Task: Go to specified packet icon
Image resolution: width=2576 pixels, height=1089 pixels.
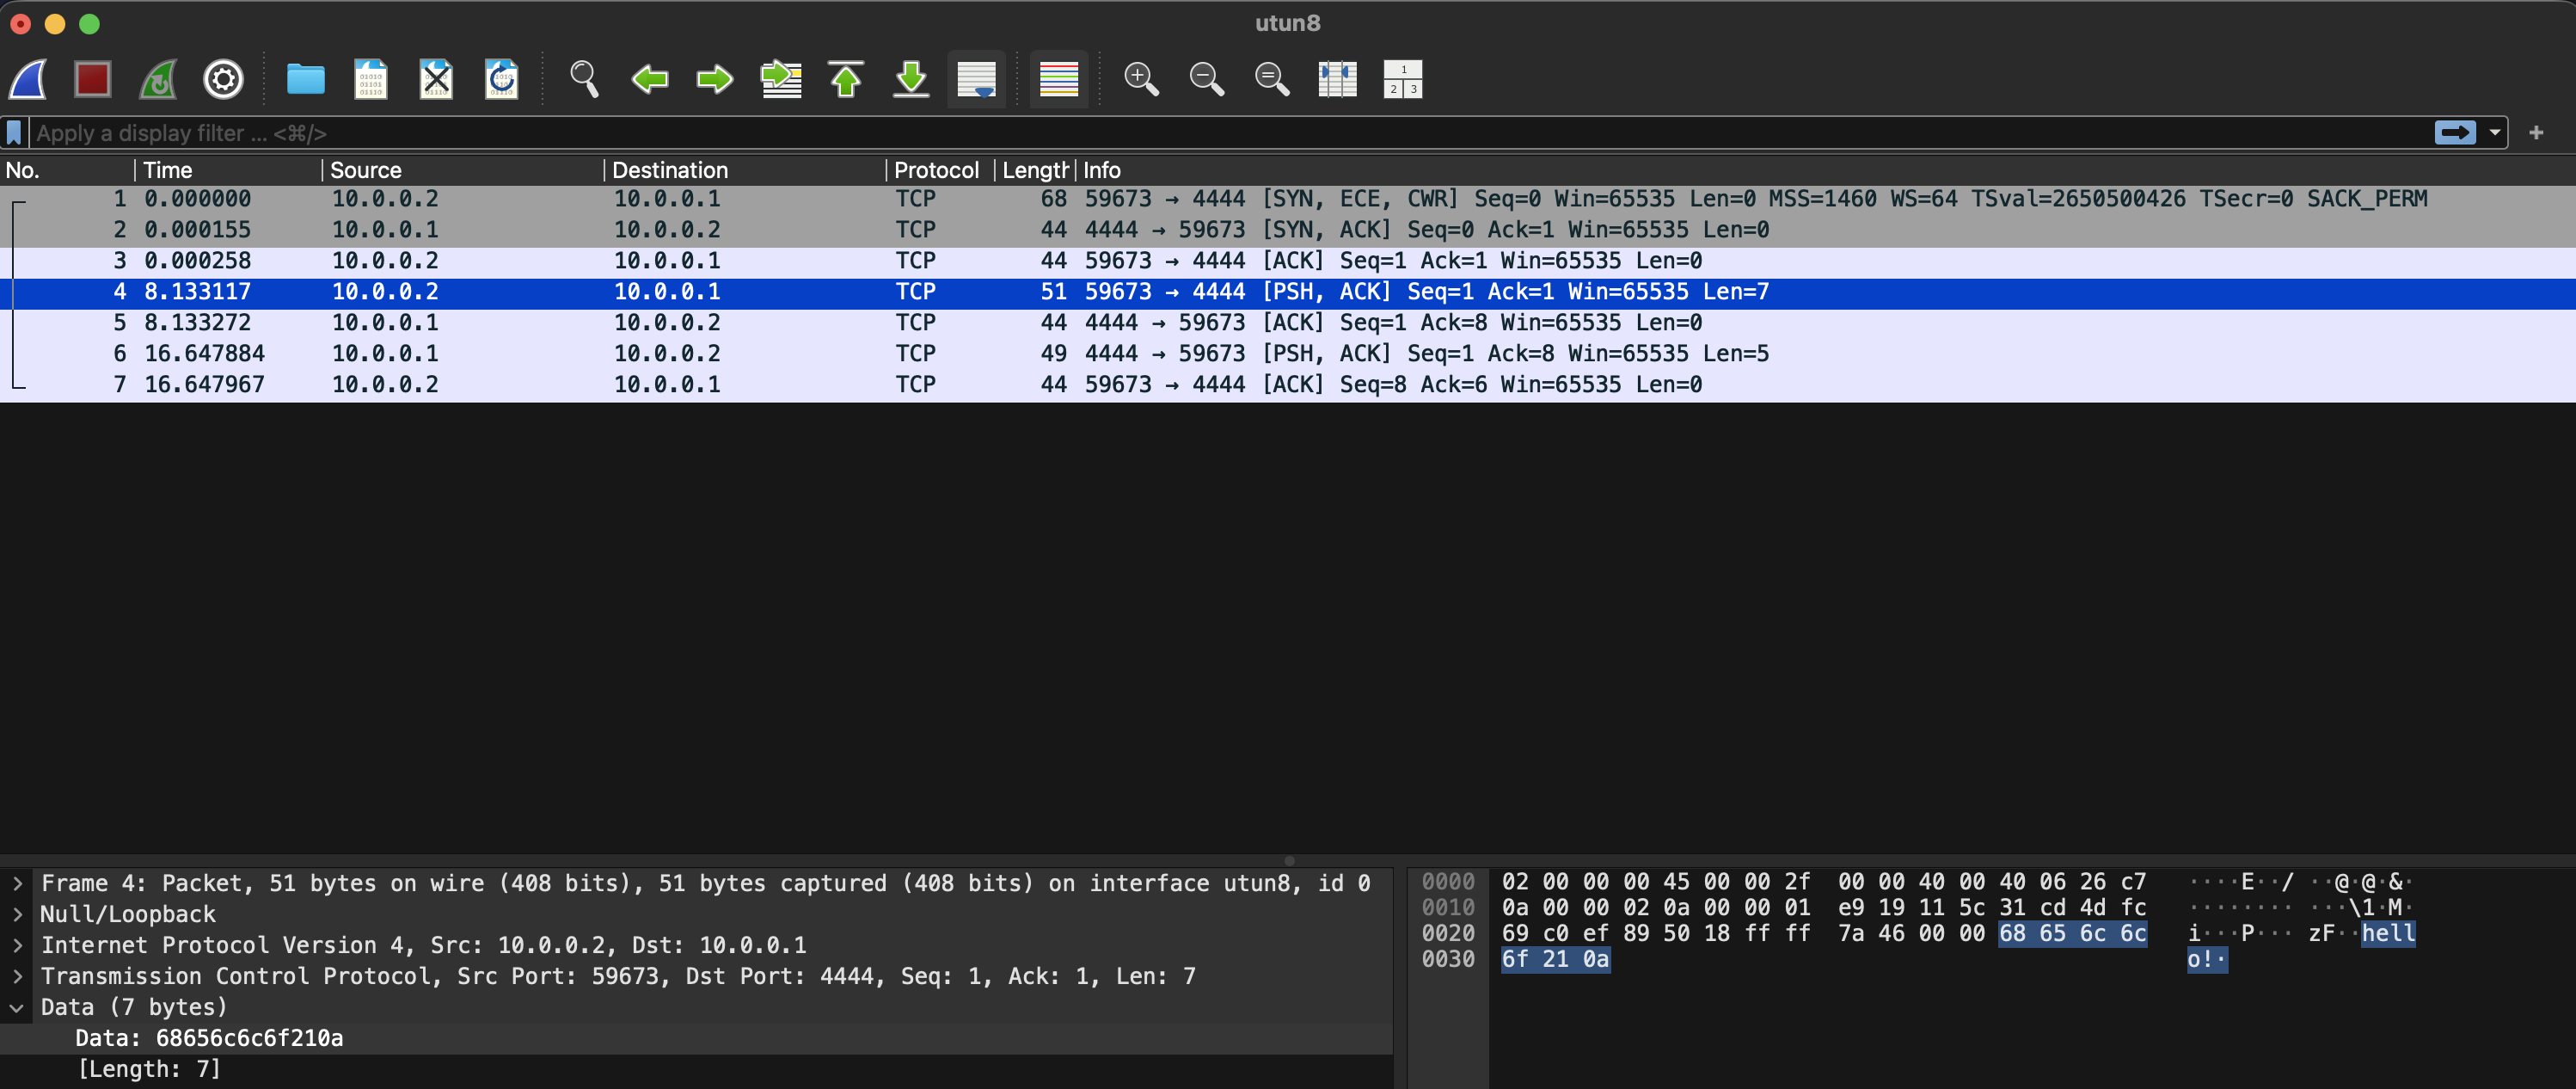Action: click(x=781, y=79)
